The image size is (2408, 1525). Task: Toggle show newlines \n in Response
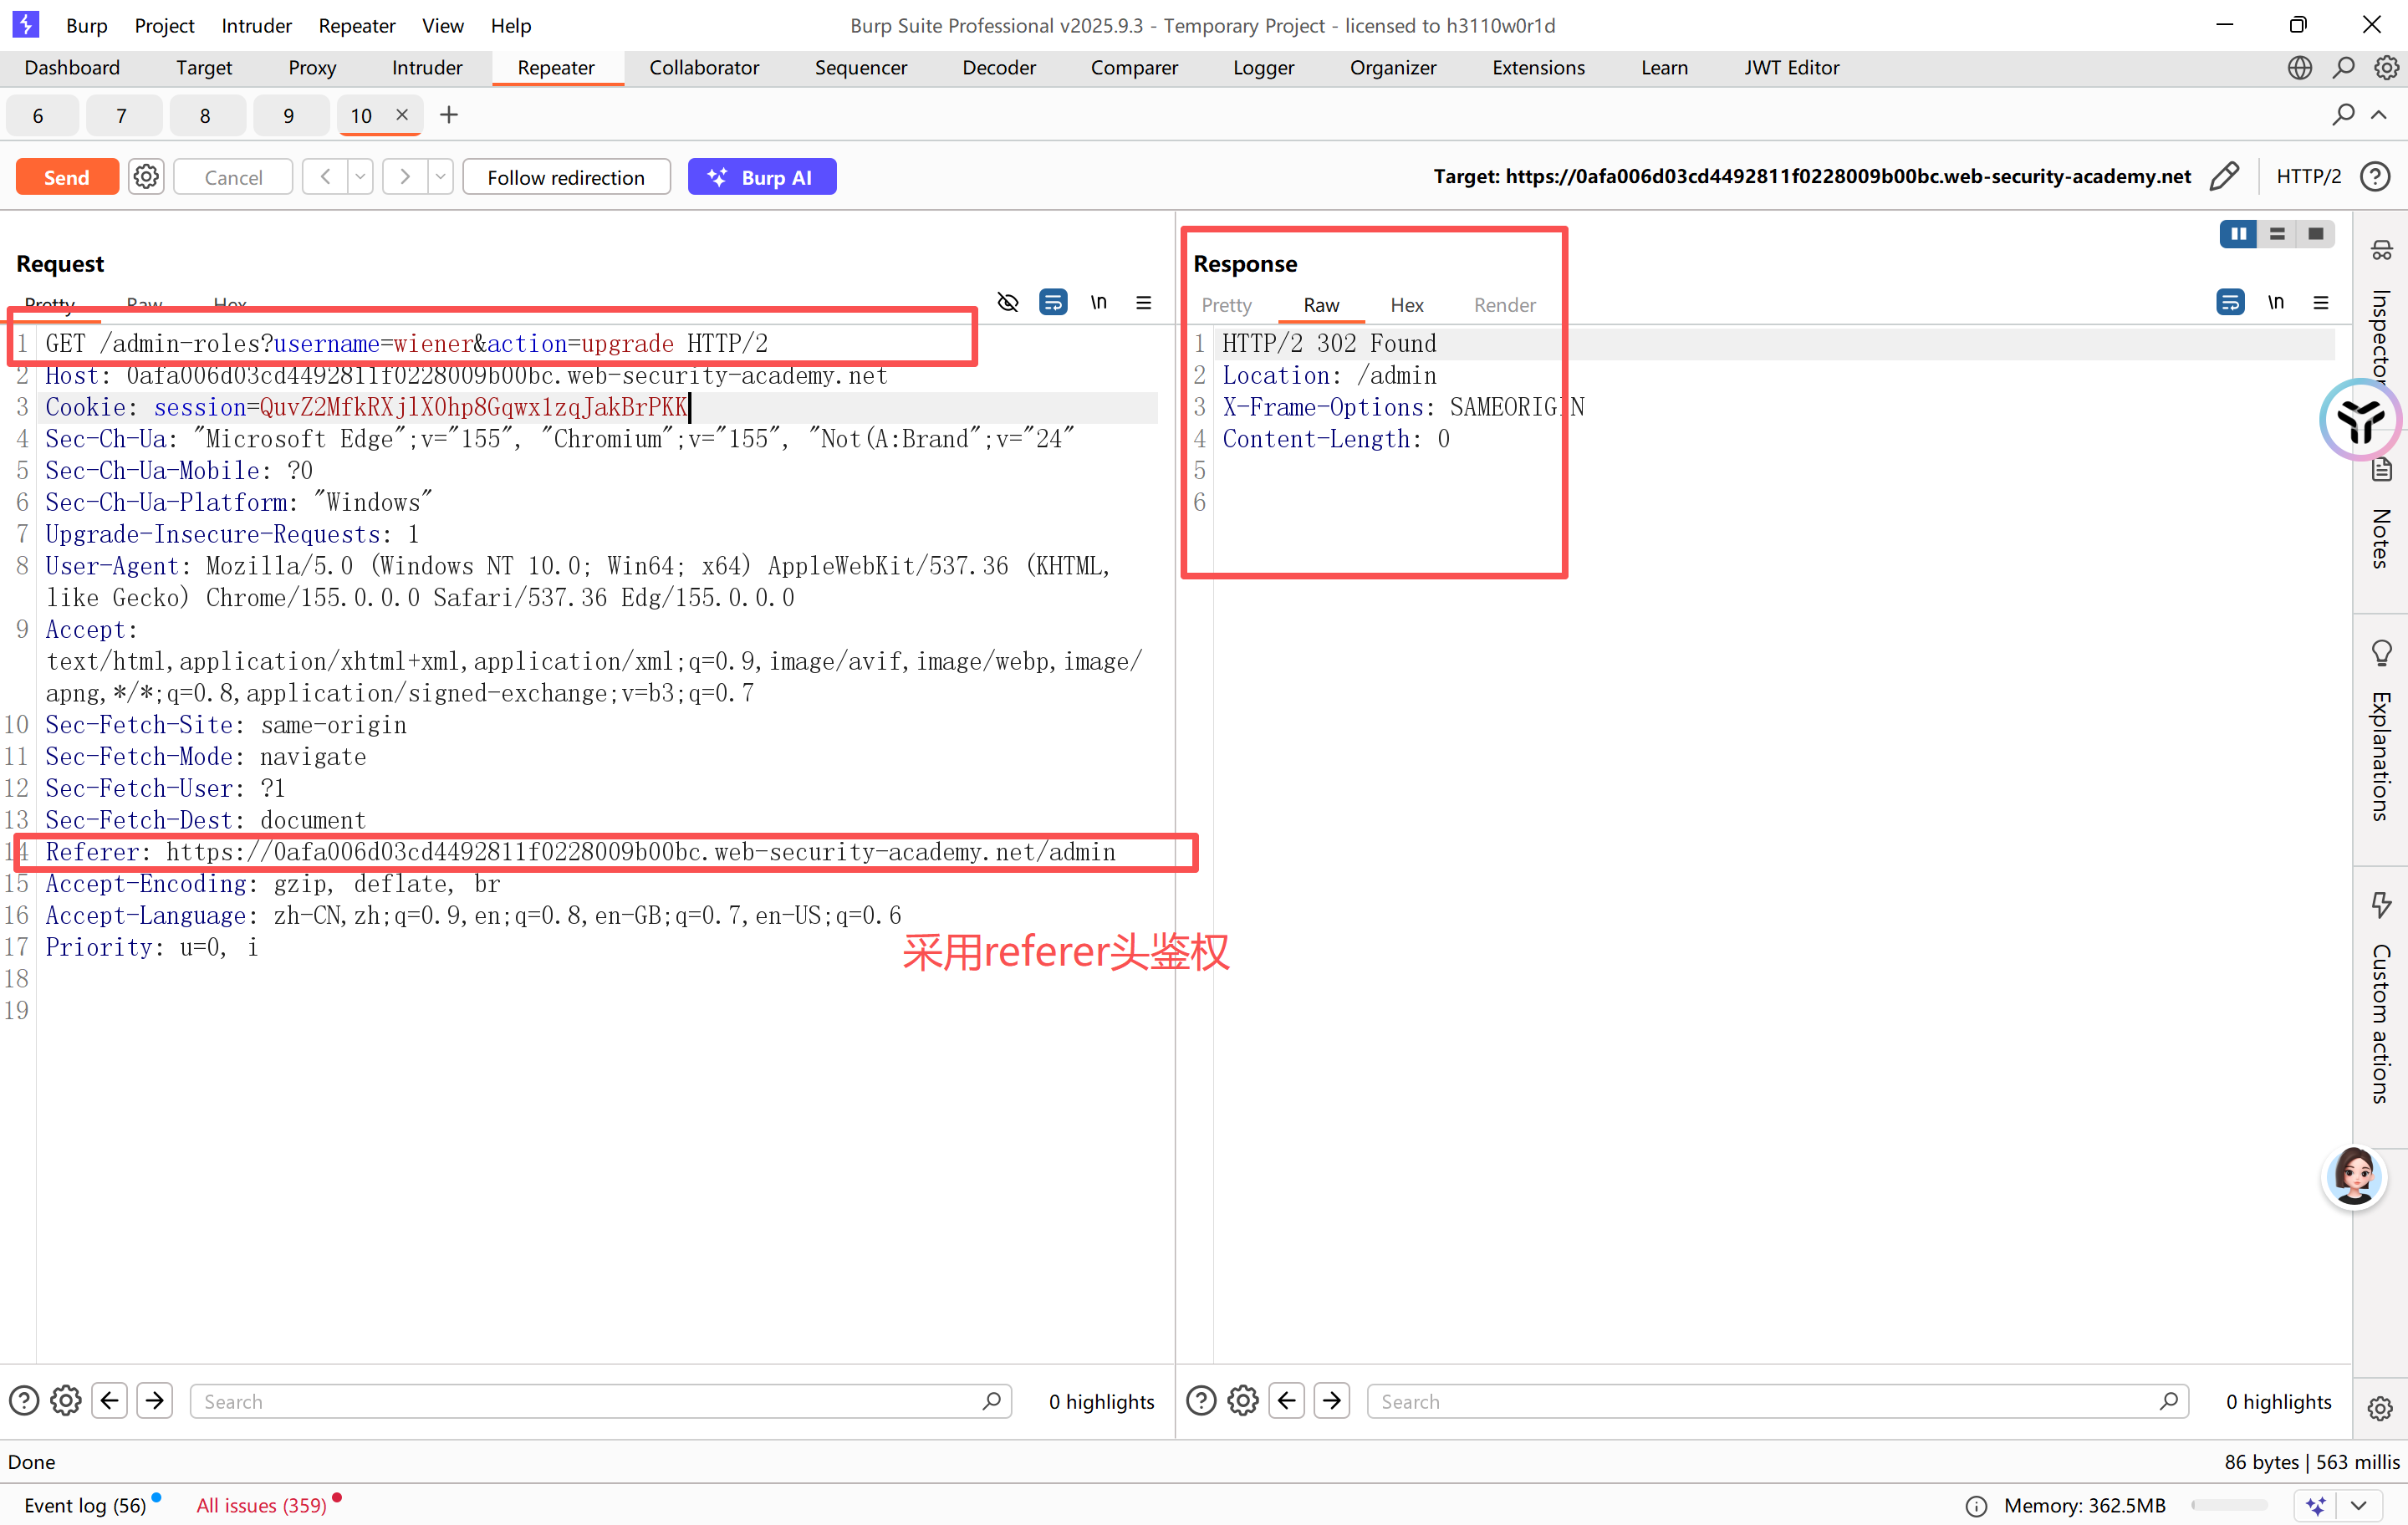click(2275, 302)
